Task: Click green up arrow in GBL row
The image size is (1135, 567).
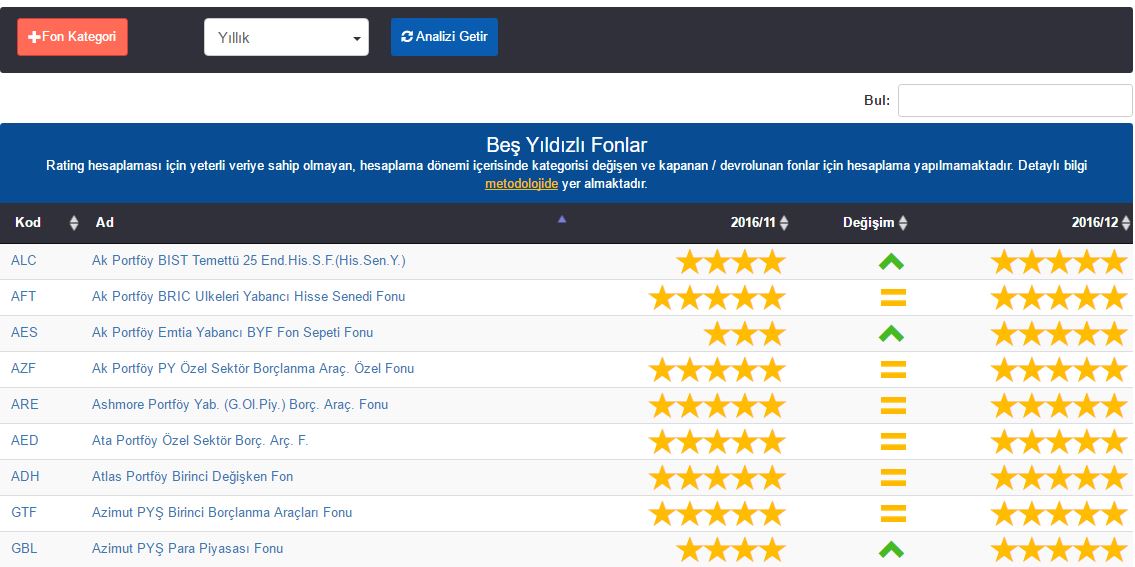Action: coord(892,550)
